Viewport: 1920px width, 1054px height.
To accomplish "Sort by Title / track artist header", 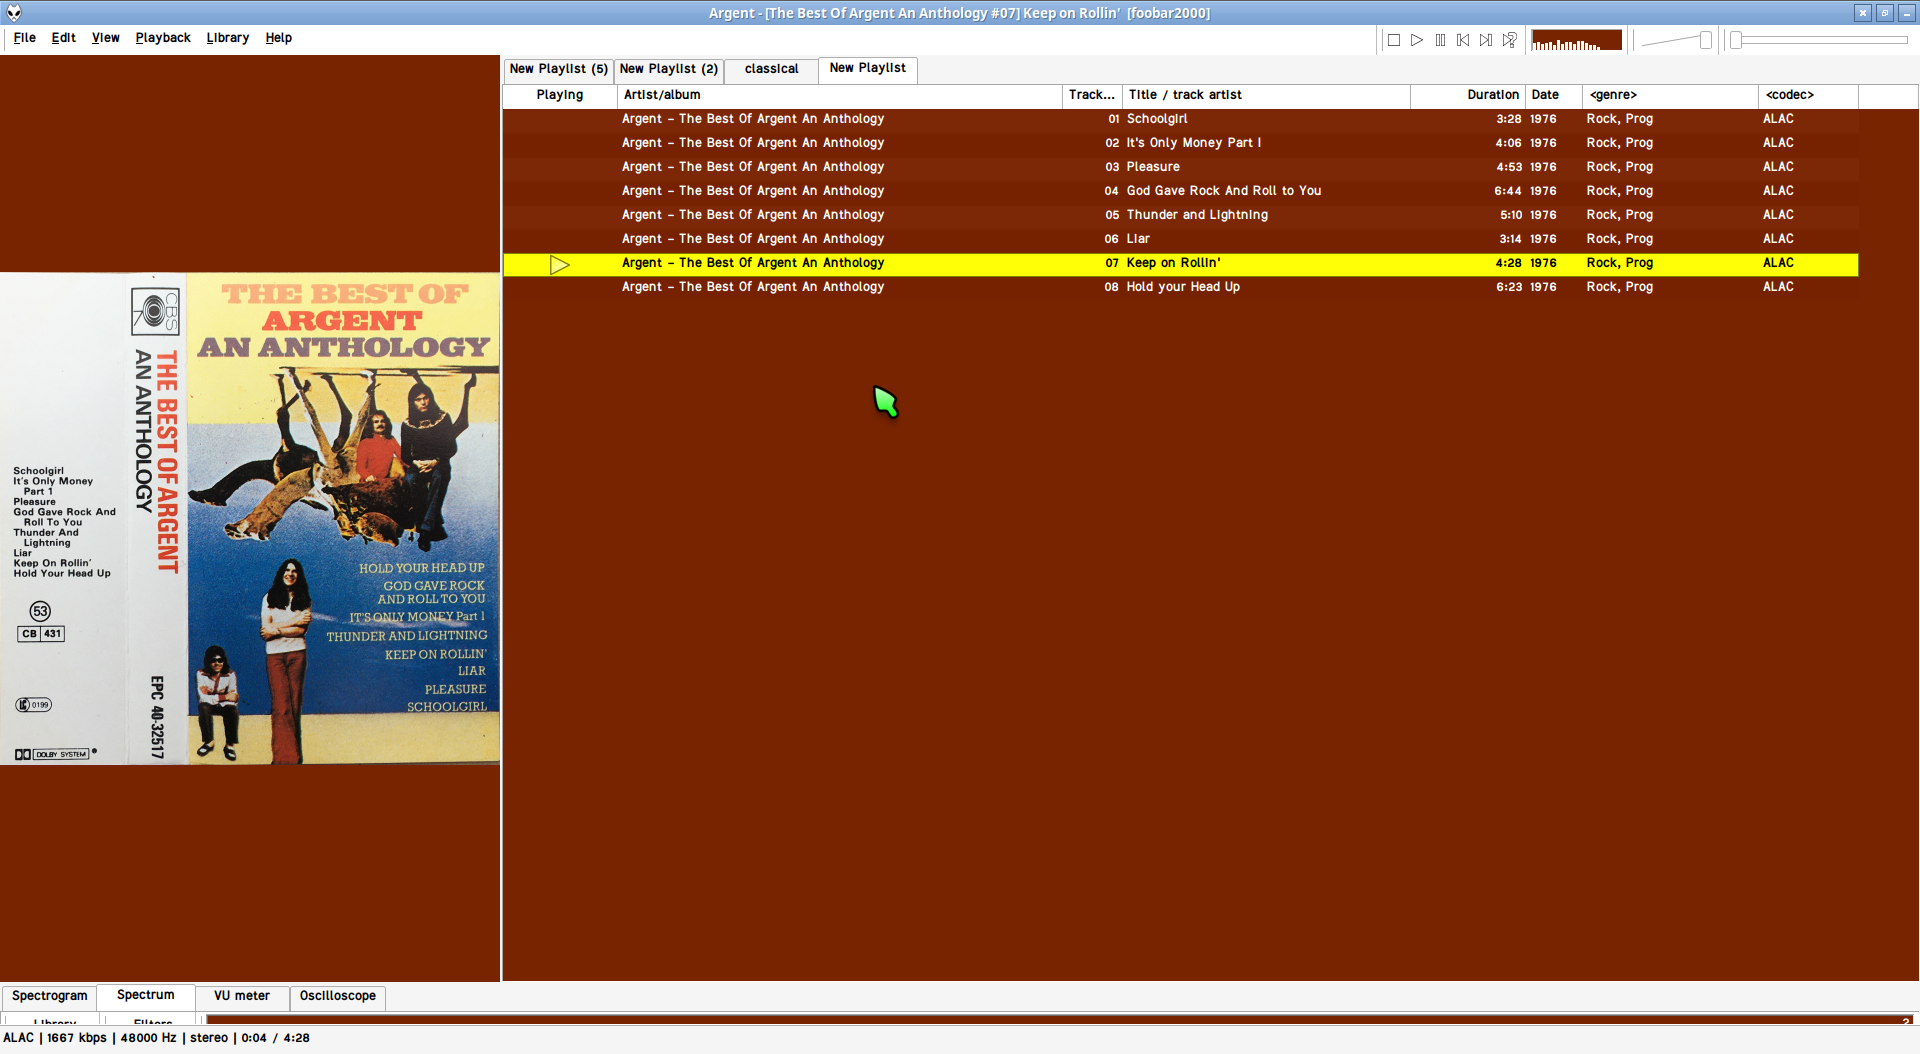I will point(1266,95).
